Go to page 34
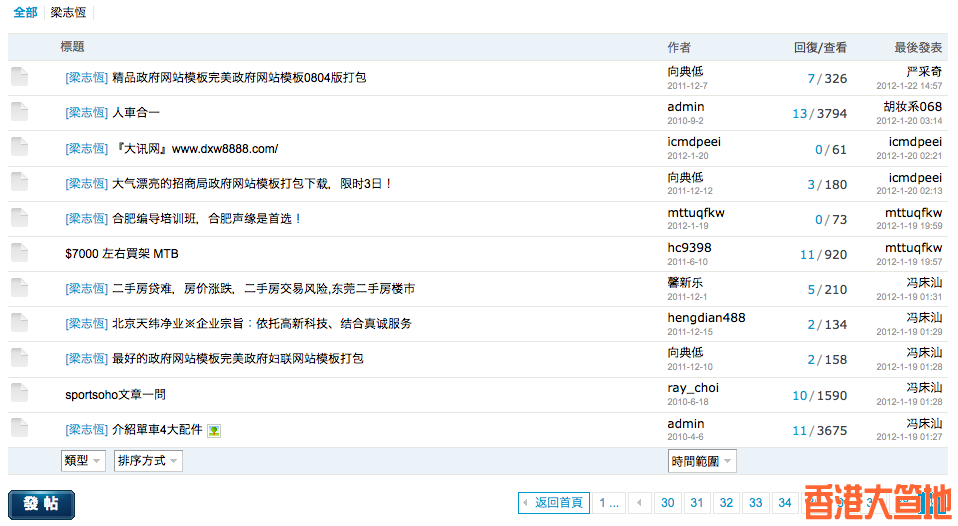Image resolution: width=958 pixels, height=526 pixels. [x=785, y=503]
